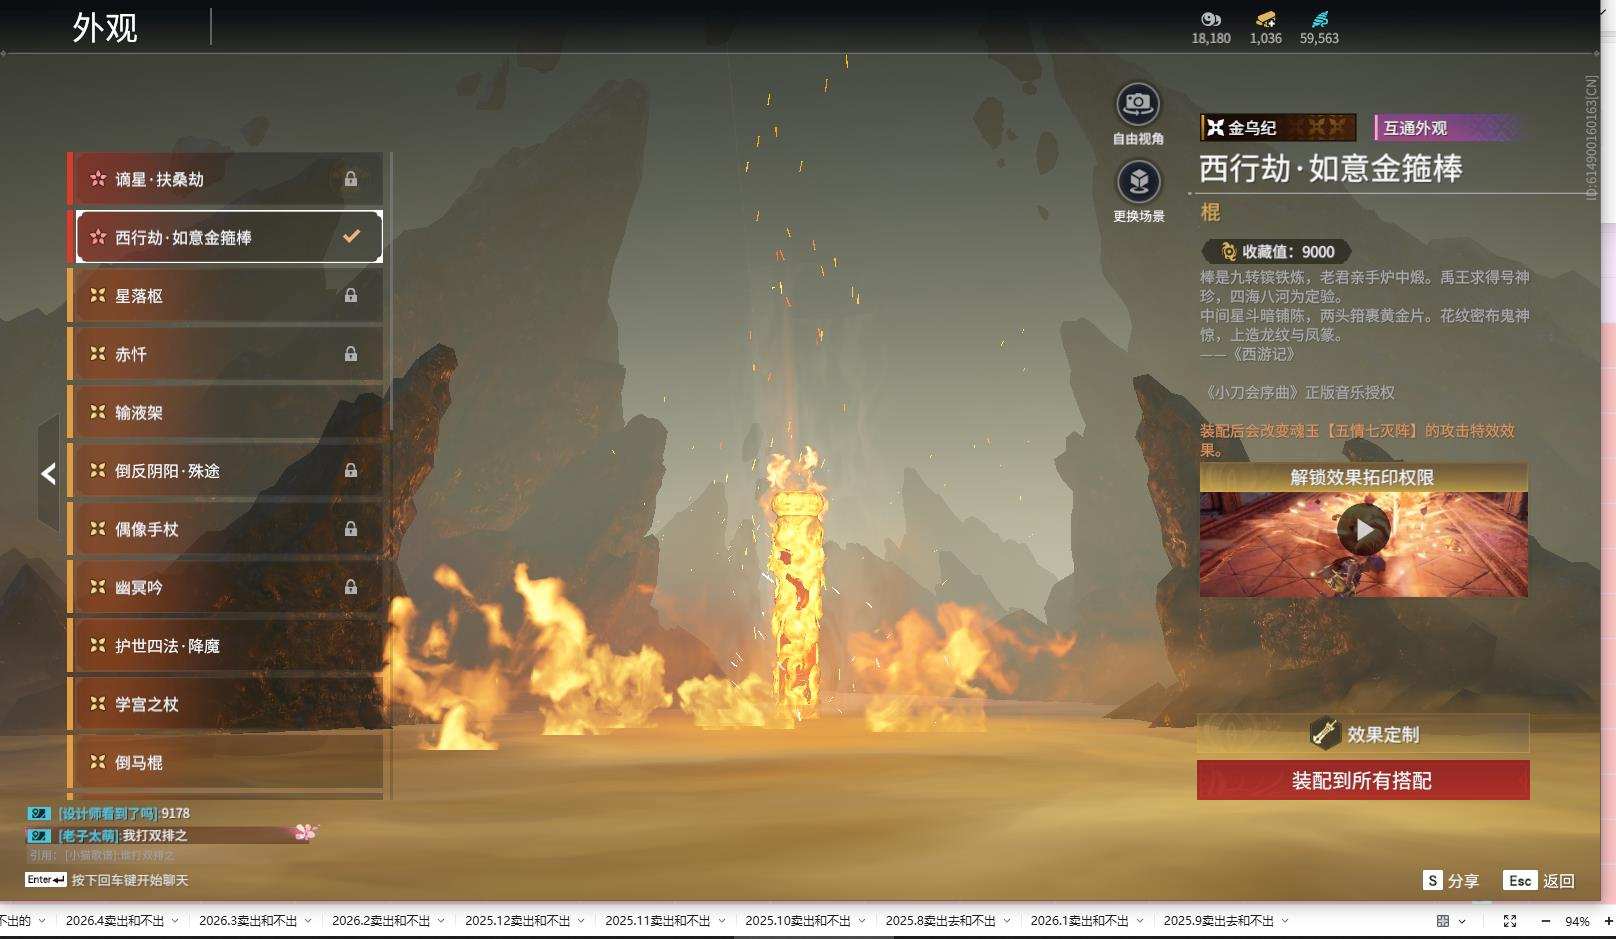This screenshot has height=939, width=1616.
Task: Click chat message from 设计师看到了吗
Action: [x=109, y=813]
